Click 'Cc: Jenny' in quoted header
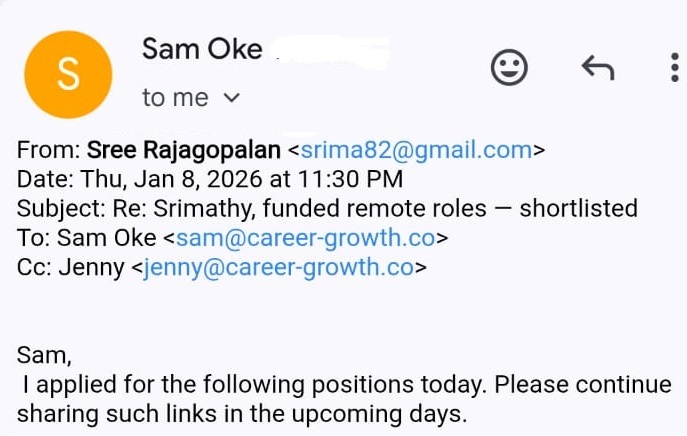Screen dimensions: 687x436 70,267
